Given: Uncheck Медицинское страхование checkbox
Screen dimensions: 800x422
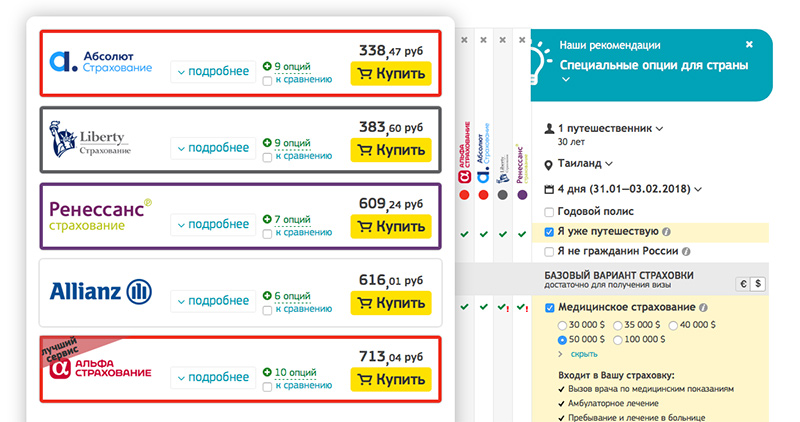Looking at the screenshot, I should [x=549, y=308].
